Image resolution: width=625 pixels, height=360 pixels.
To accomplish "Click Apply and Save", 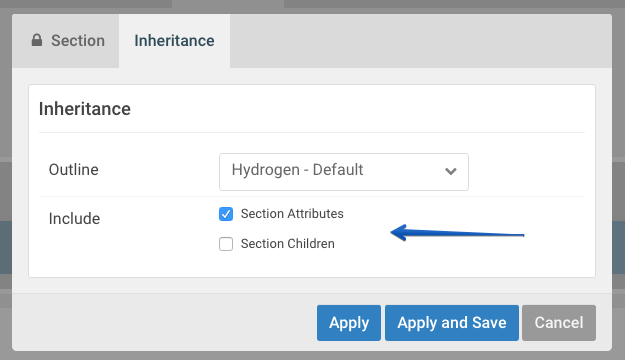I will (x=452, y=323).
